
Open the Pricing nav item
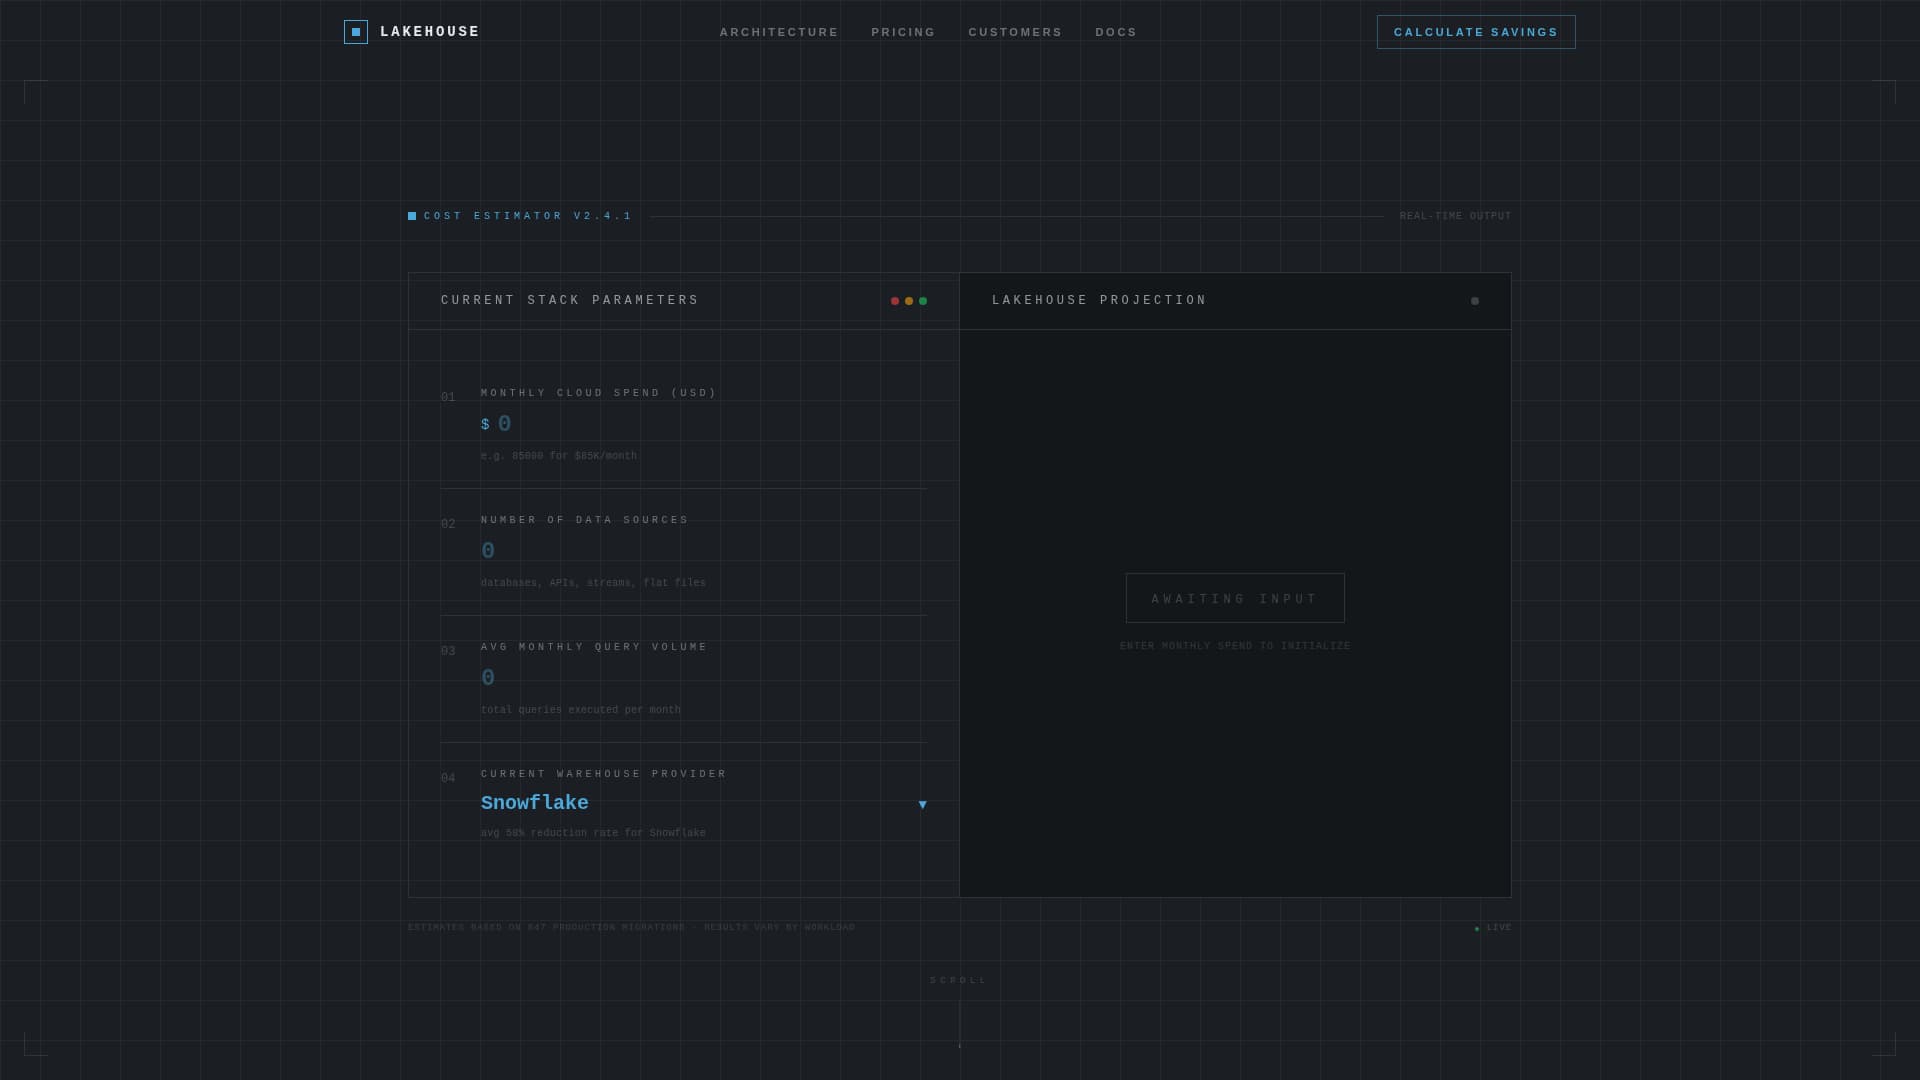903,32
